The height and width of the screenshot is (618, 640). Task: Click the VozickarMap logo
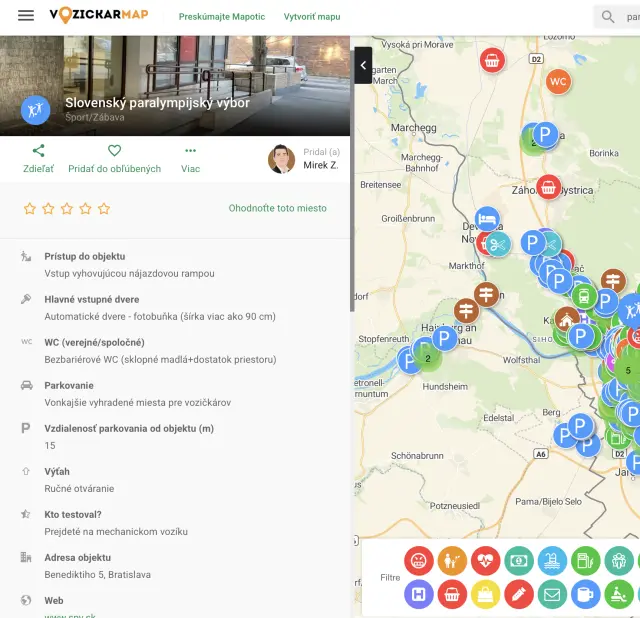[x=99, y=15]
